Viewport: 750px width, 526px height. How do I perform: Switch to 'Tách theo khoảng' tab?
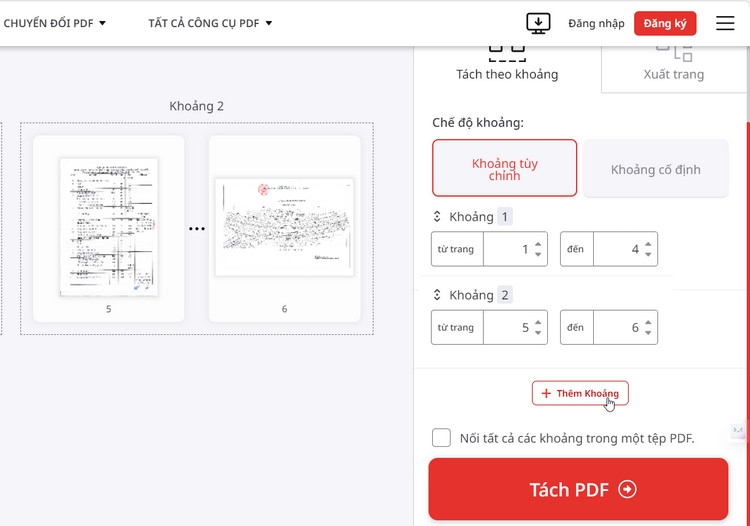pos(507,69)
